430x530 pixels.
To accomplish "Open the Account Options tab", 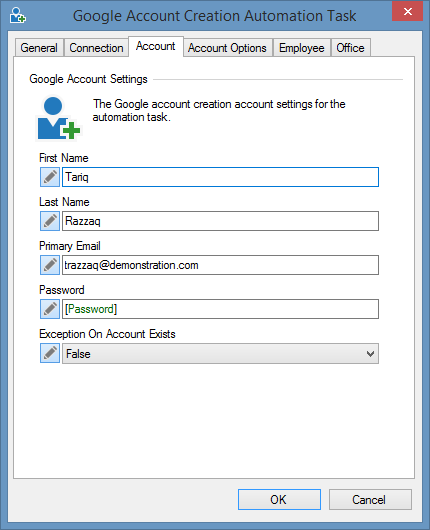I will coord(228,48).
